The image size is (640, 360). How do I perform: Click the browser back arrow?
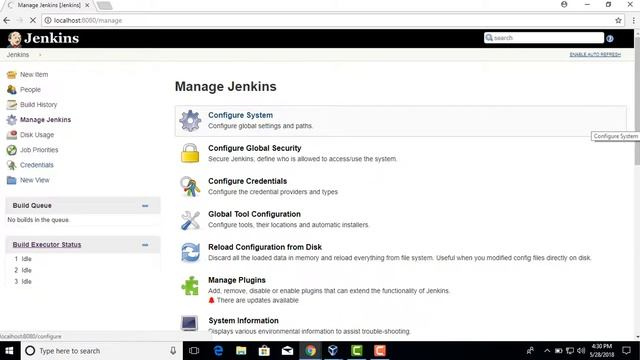point(7,20)
